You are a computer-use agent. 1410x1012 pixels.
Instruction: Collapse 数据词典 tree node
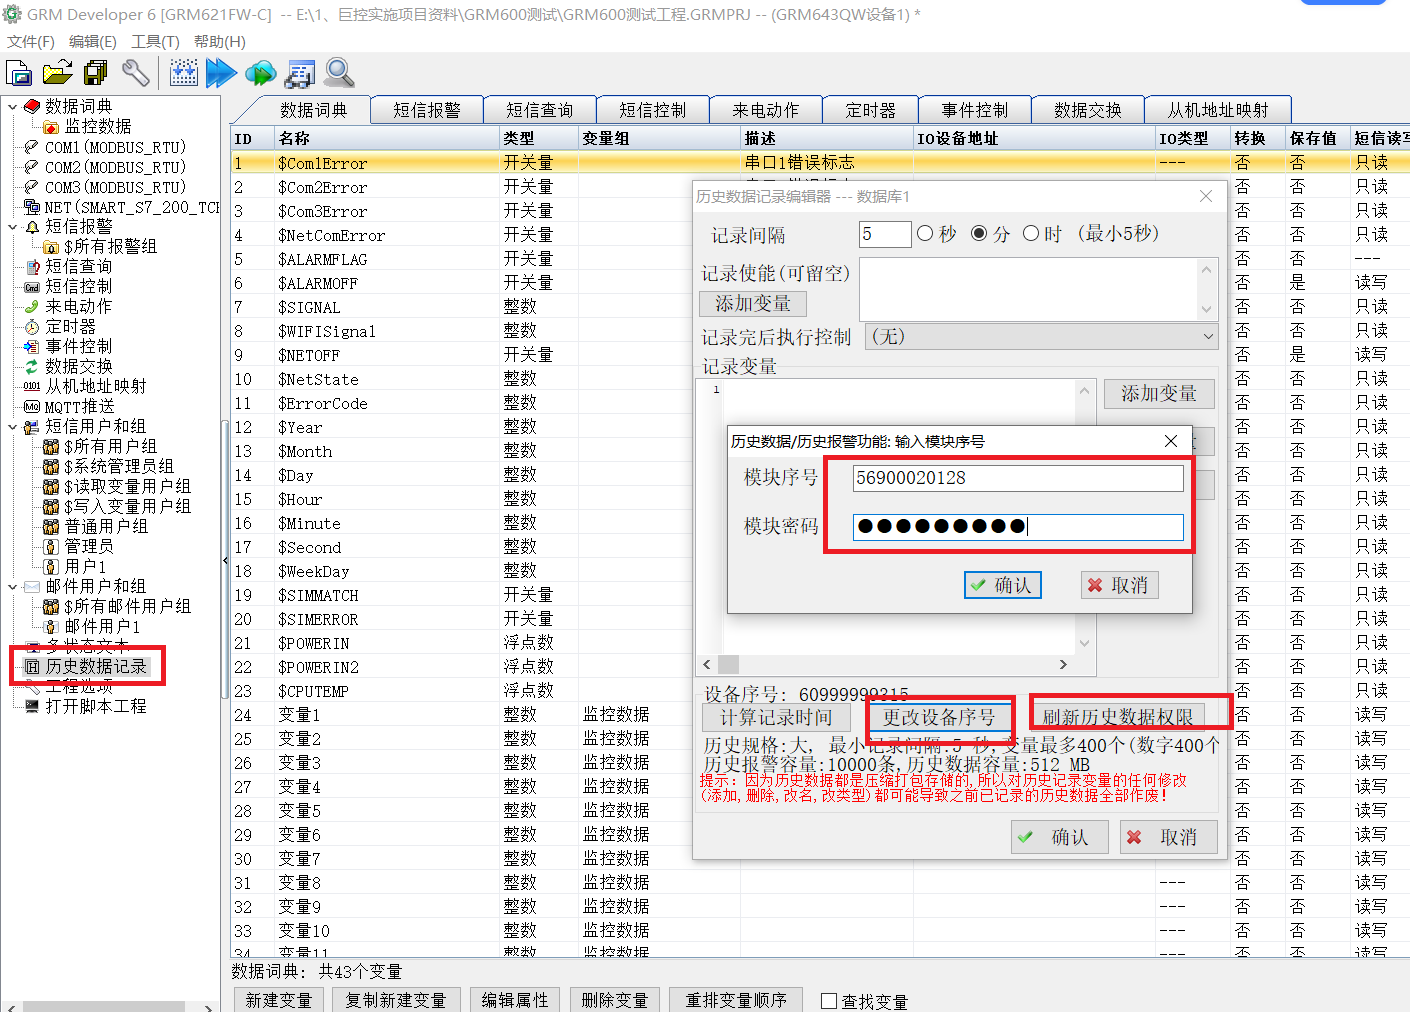(12, 106)
